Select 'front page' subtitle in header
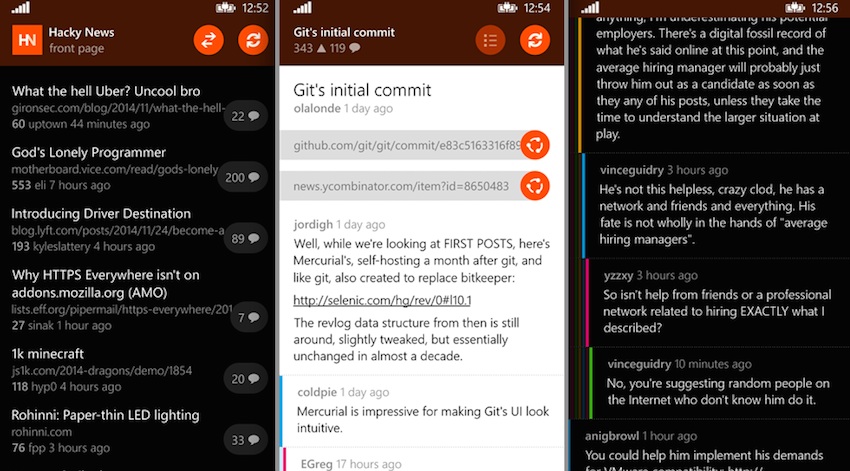850x471 pixels. coord(76,48)
